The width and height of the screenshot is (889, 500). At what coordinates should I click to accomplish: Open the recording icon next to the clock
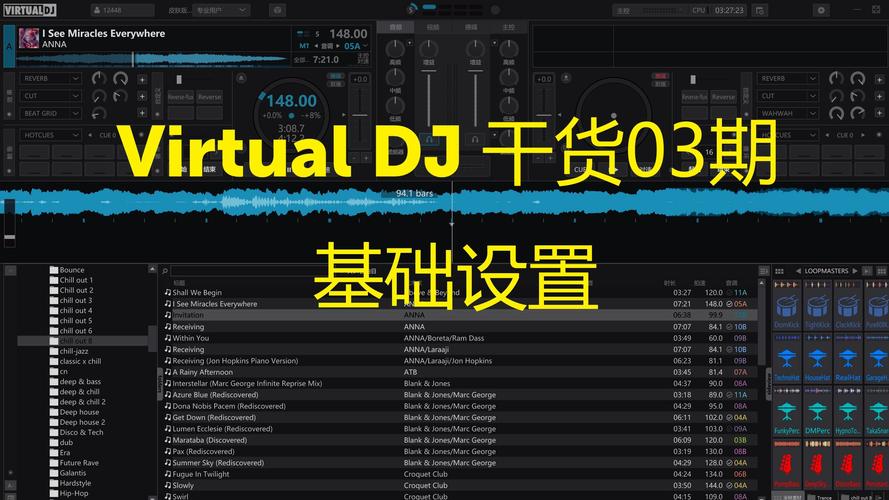pyautogui.click(x=760, y=10)
